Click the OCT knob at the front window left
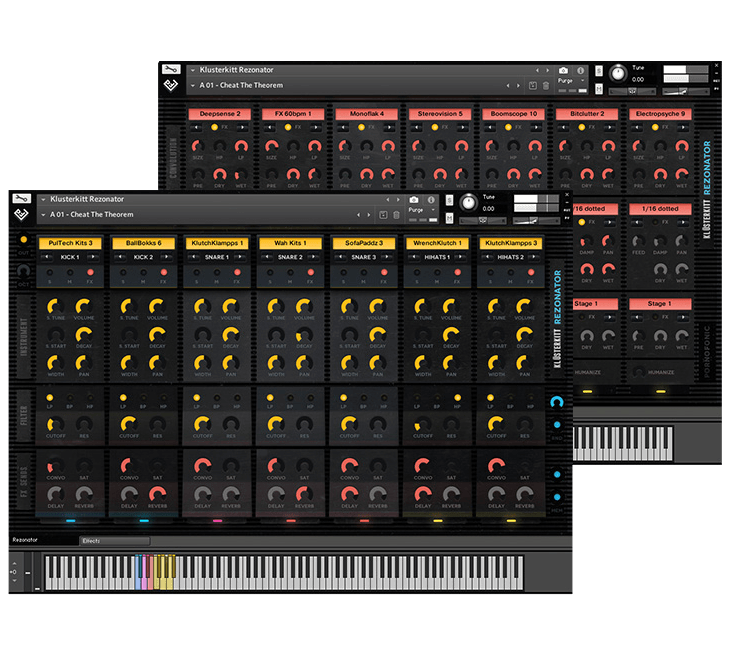Viewport: 730px width, 655px height. click(24, 271)
